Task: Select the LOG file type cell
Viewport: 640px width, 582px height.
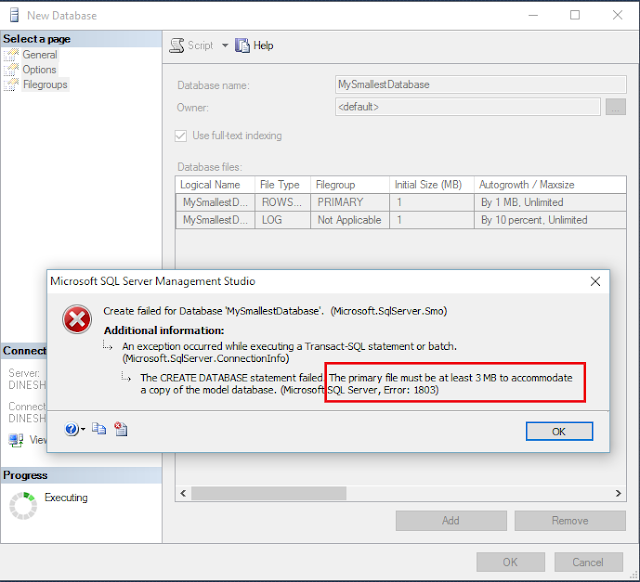Action: 282,220
